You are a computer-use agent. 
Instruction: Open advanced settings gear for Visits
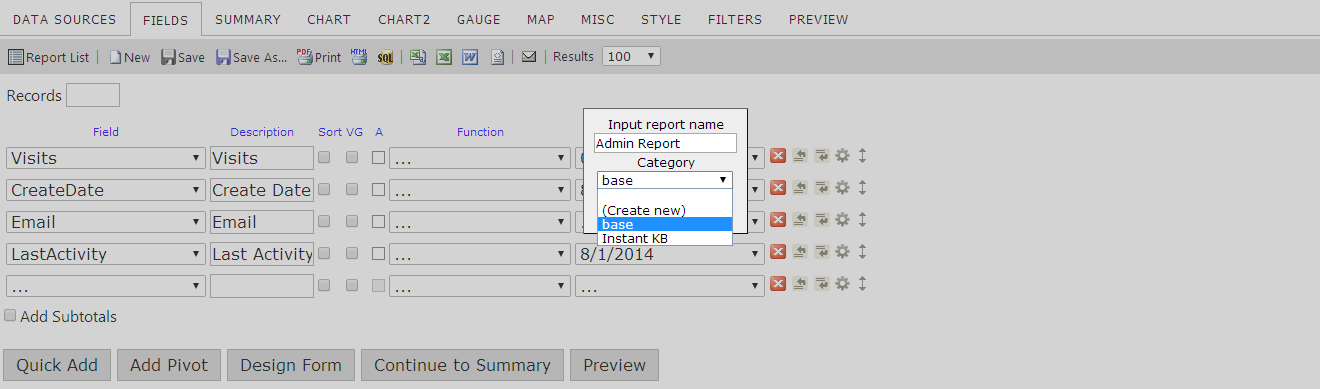coord(842,156)
